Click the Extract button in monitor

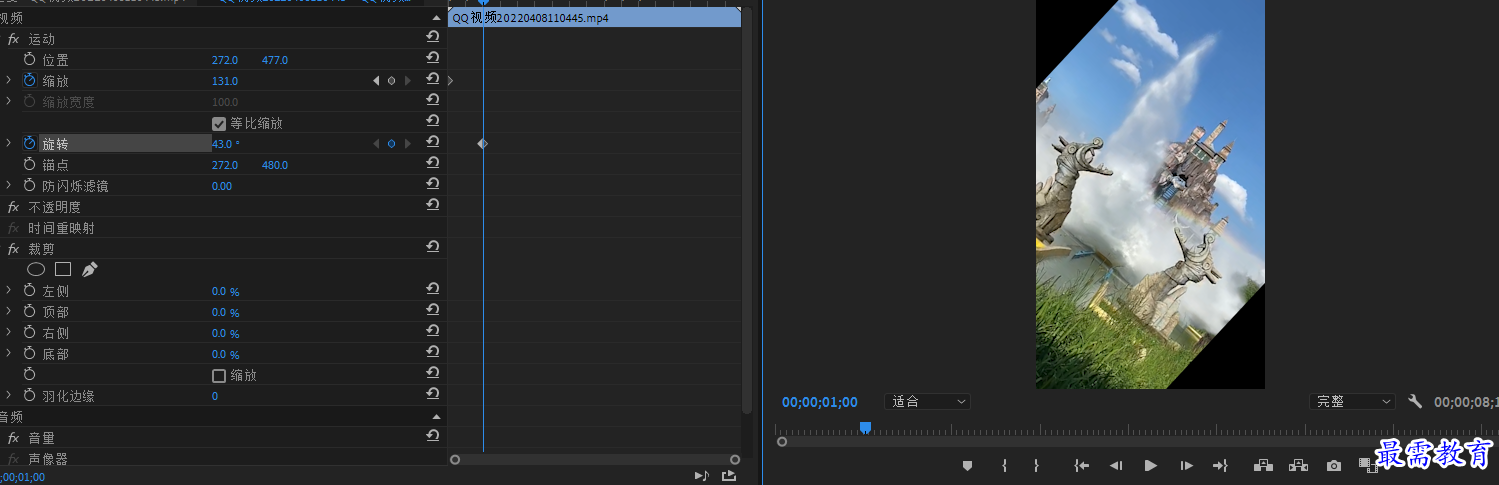pyautogui.click(x=1298, y=466)
